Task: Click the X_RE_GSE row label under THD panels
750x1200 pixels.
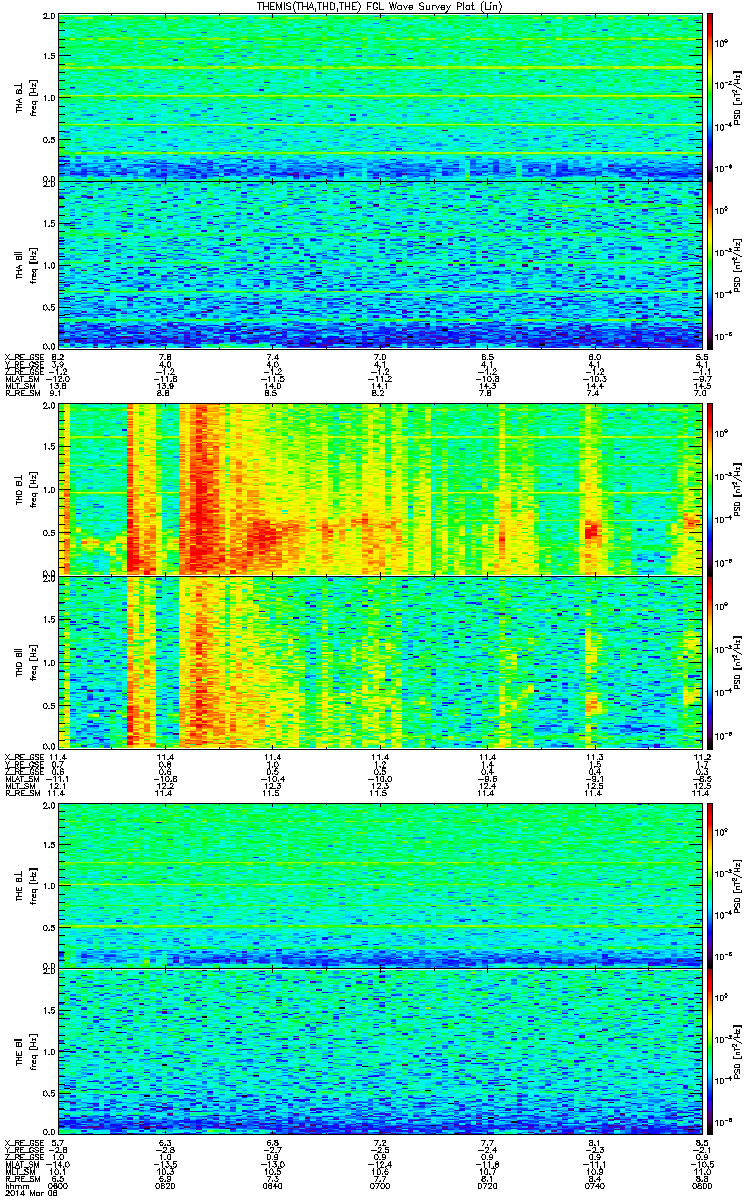Action: pyautogui.click(x=23, y=757)
